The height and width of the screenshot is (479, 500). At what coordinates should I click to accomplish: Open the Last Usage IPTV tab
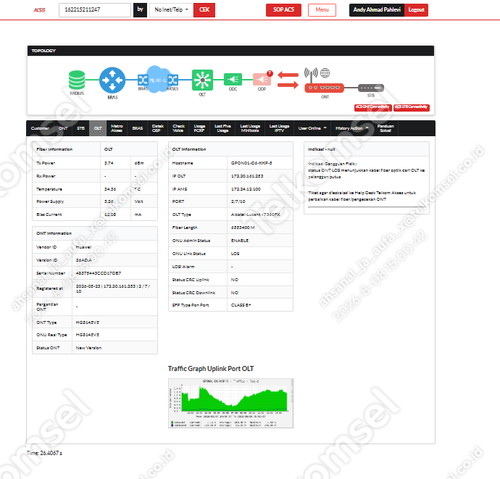click(x=279, y=128)
